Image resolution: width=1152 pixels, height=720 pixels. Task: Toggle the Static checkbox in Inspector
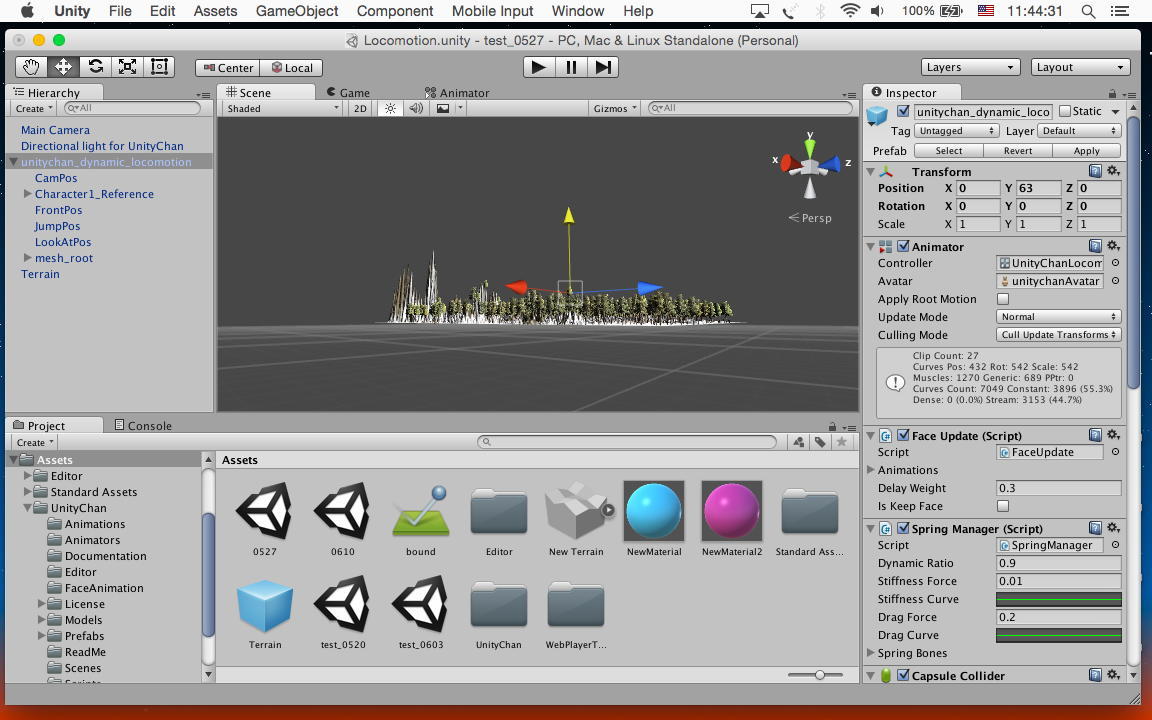(1065, 111)
